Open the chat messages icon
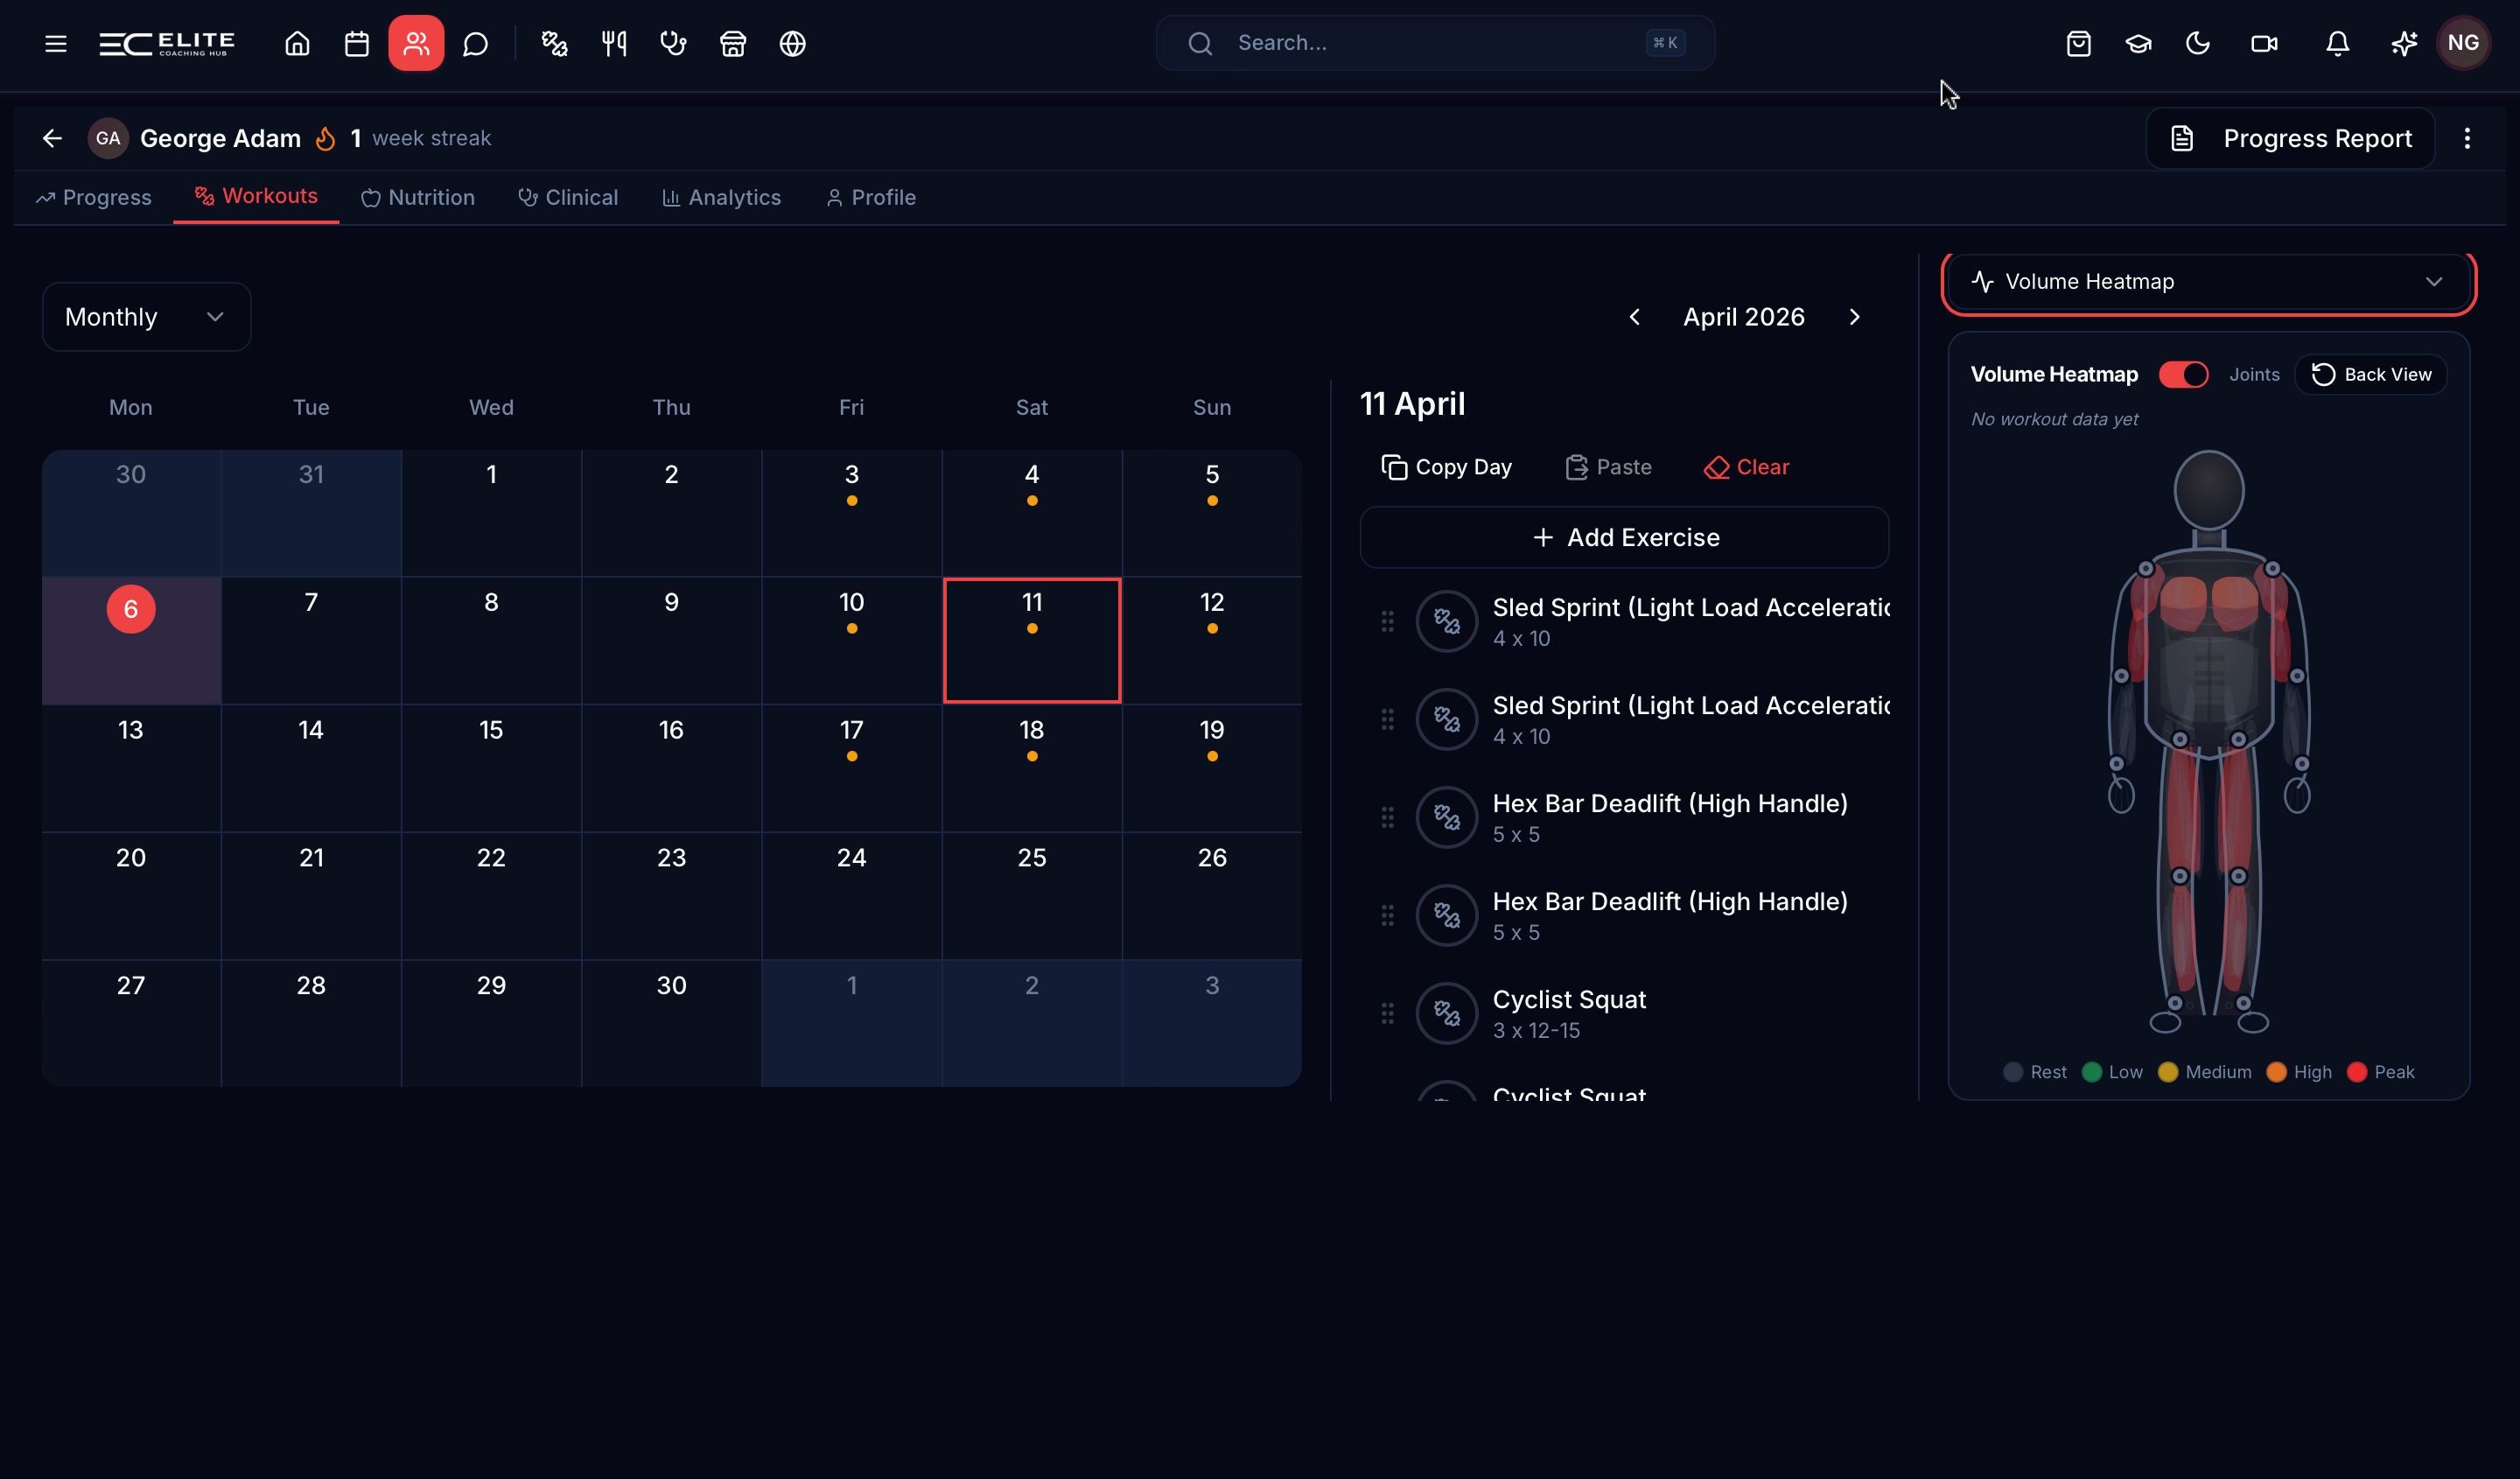This screenshot has width=2520, height=1479. [x=476, y=43]
